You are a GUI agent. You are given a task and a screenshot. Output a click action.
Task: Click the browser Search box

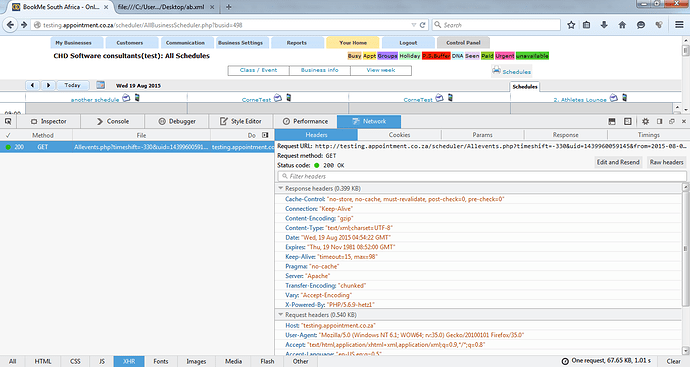496,25
